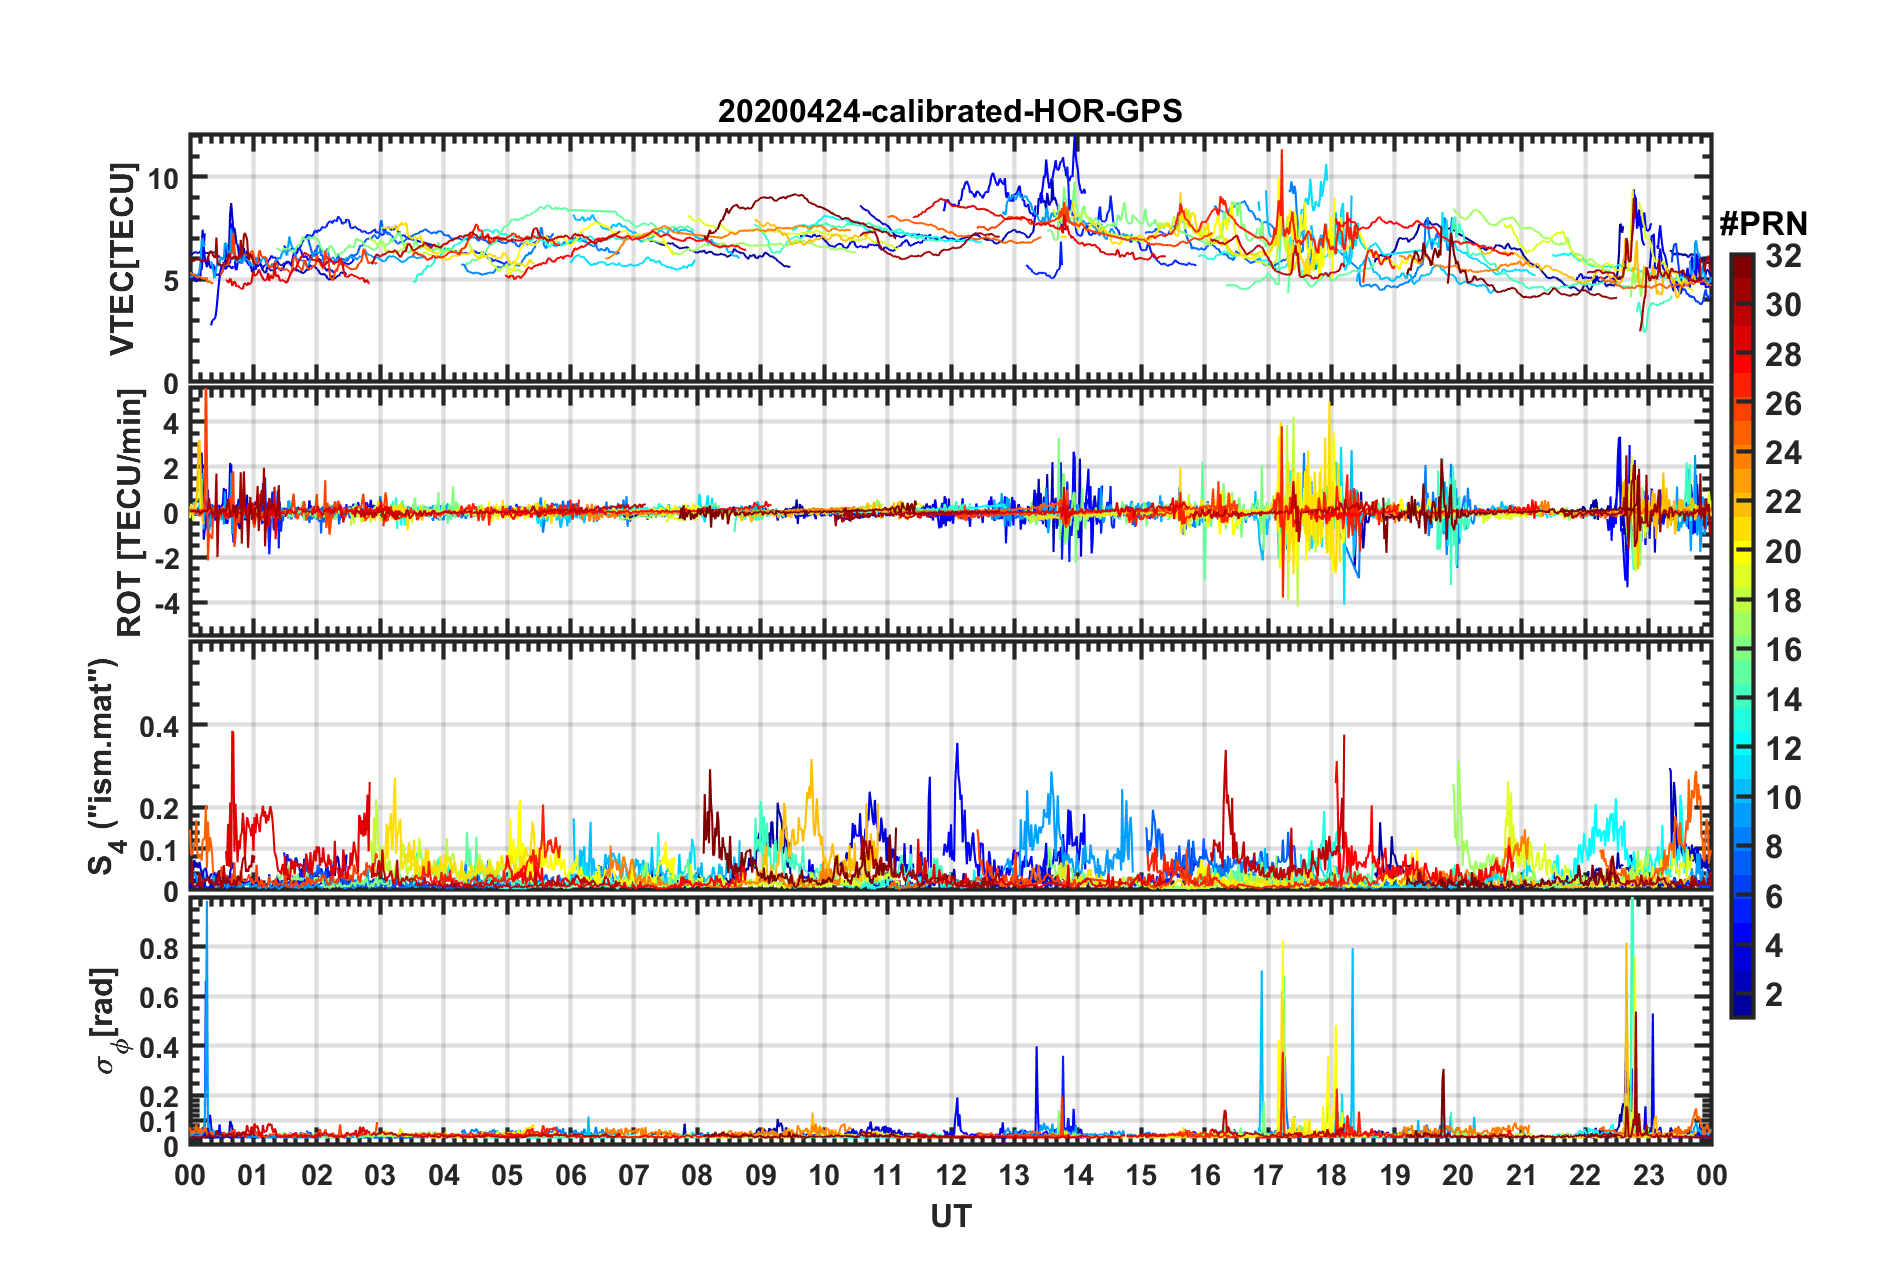Image resolution: width=1902 pixels, height=1272 pixels.
Task: Select UT axis hour label "22"
Action: (1585, 1175)
